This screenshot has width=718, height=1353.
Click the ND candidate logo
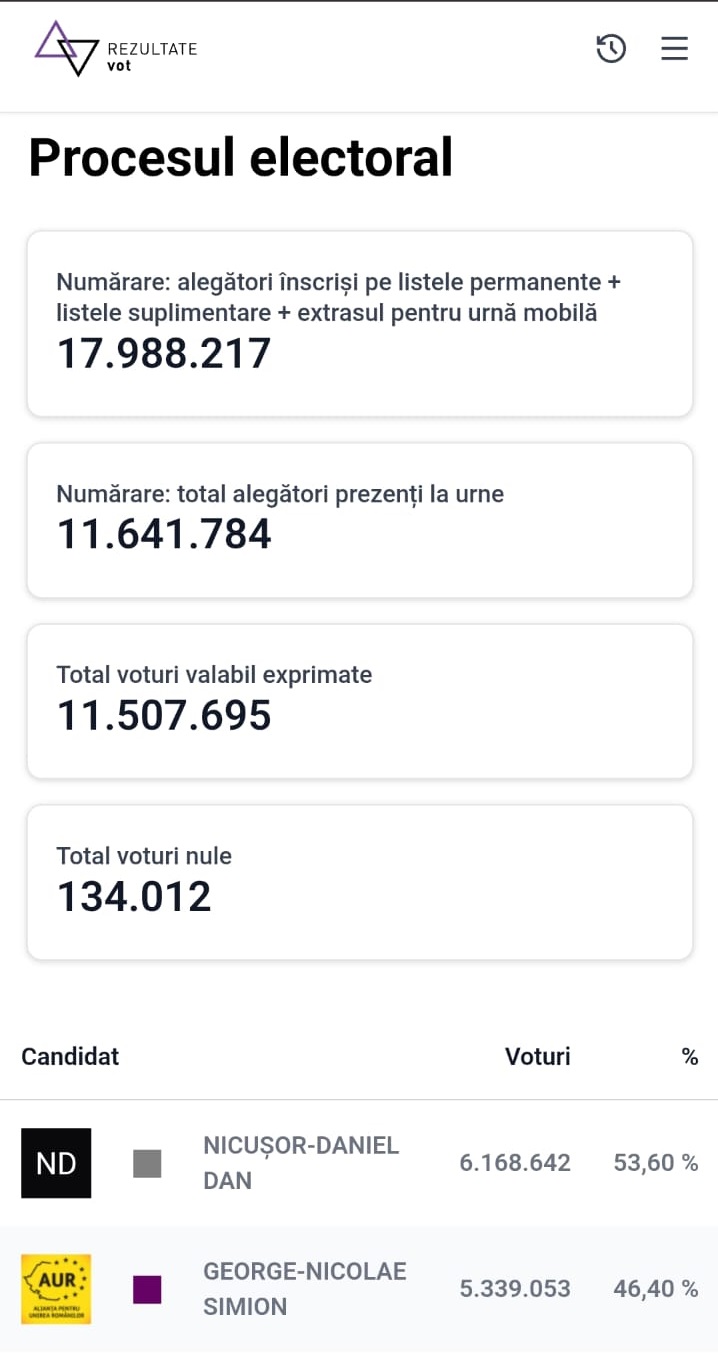[56, 1163]
